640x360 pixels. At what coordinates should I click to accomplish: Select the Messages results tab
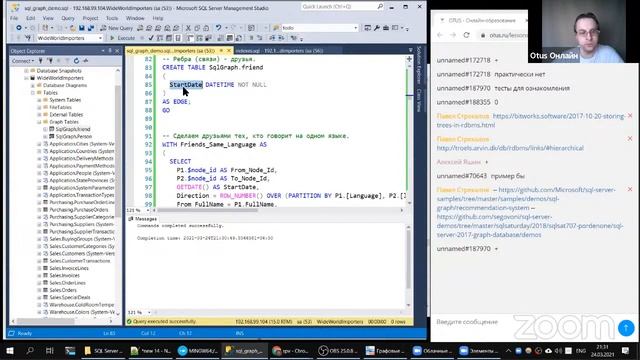pos(143,219)
